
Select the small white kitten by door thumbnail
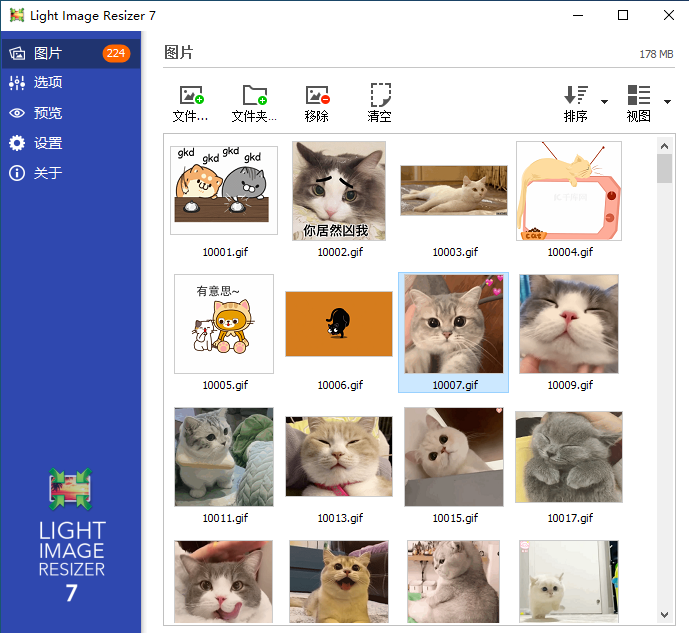569,582
